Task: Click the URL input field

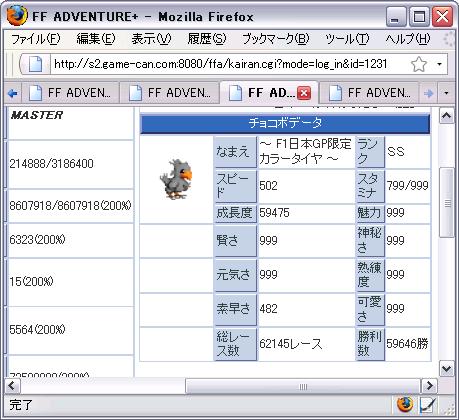Action: [230, 64]
